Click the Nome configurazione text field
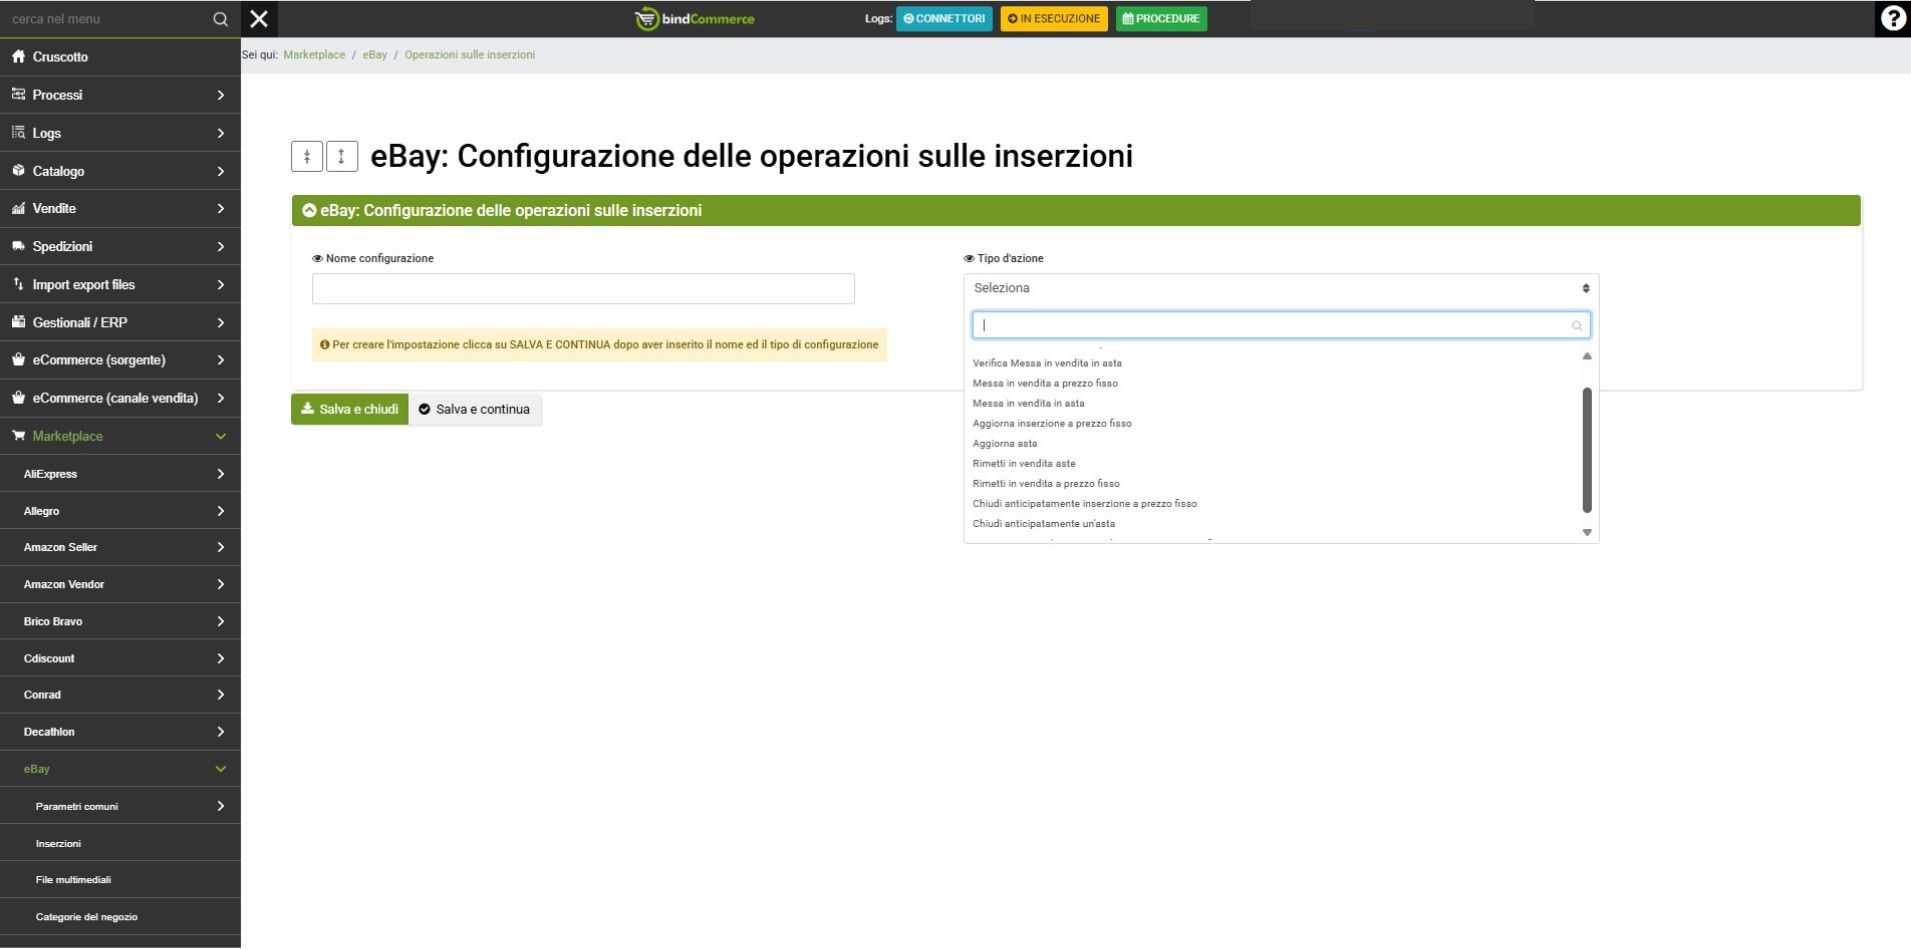 point(583,289)
